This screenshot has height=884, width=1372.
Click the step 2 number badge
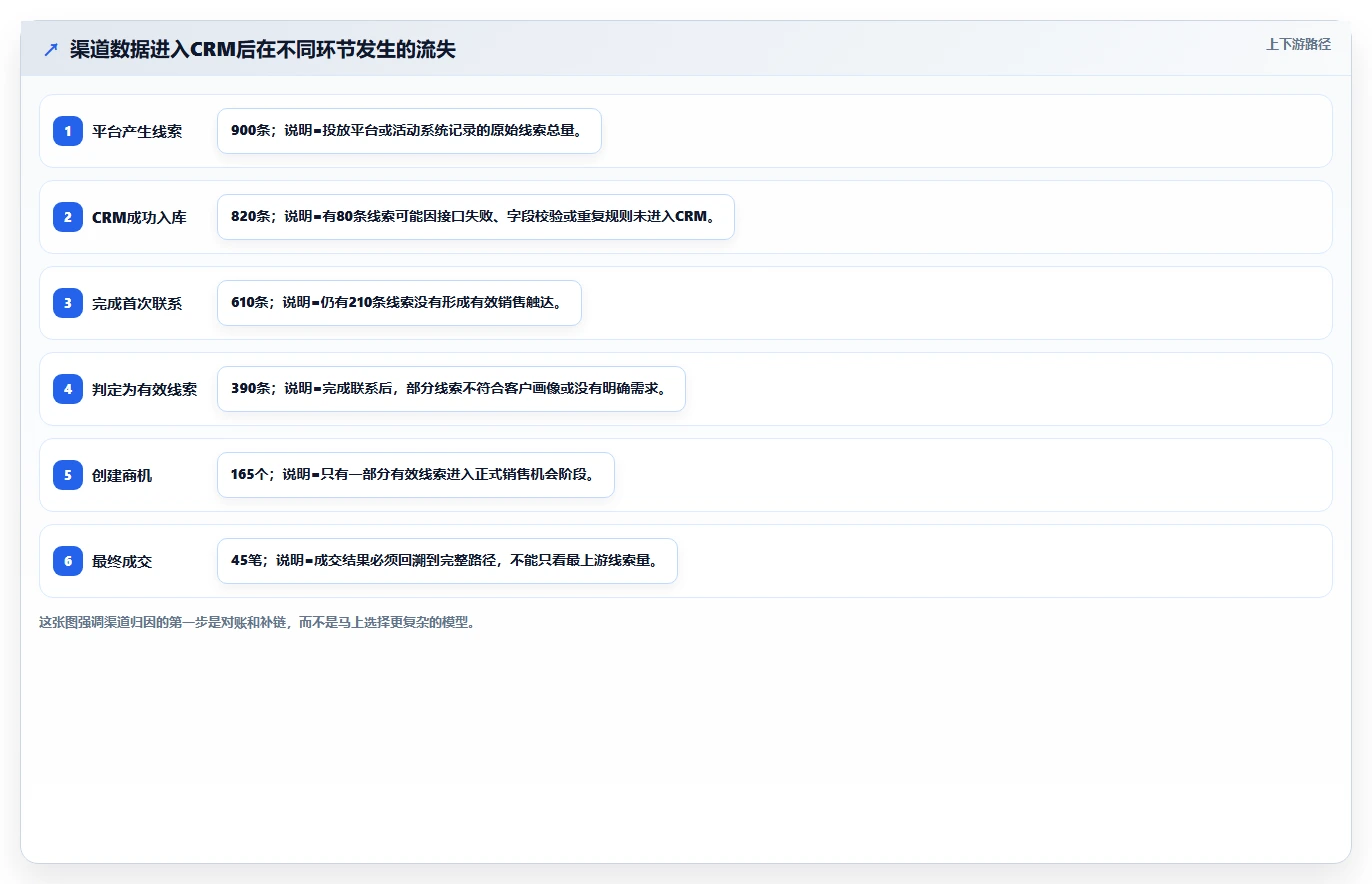68,217
